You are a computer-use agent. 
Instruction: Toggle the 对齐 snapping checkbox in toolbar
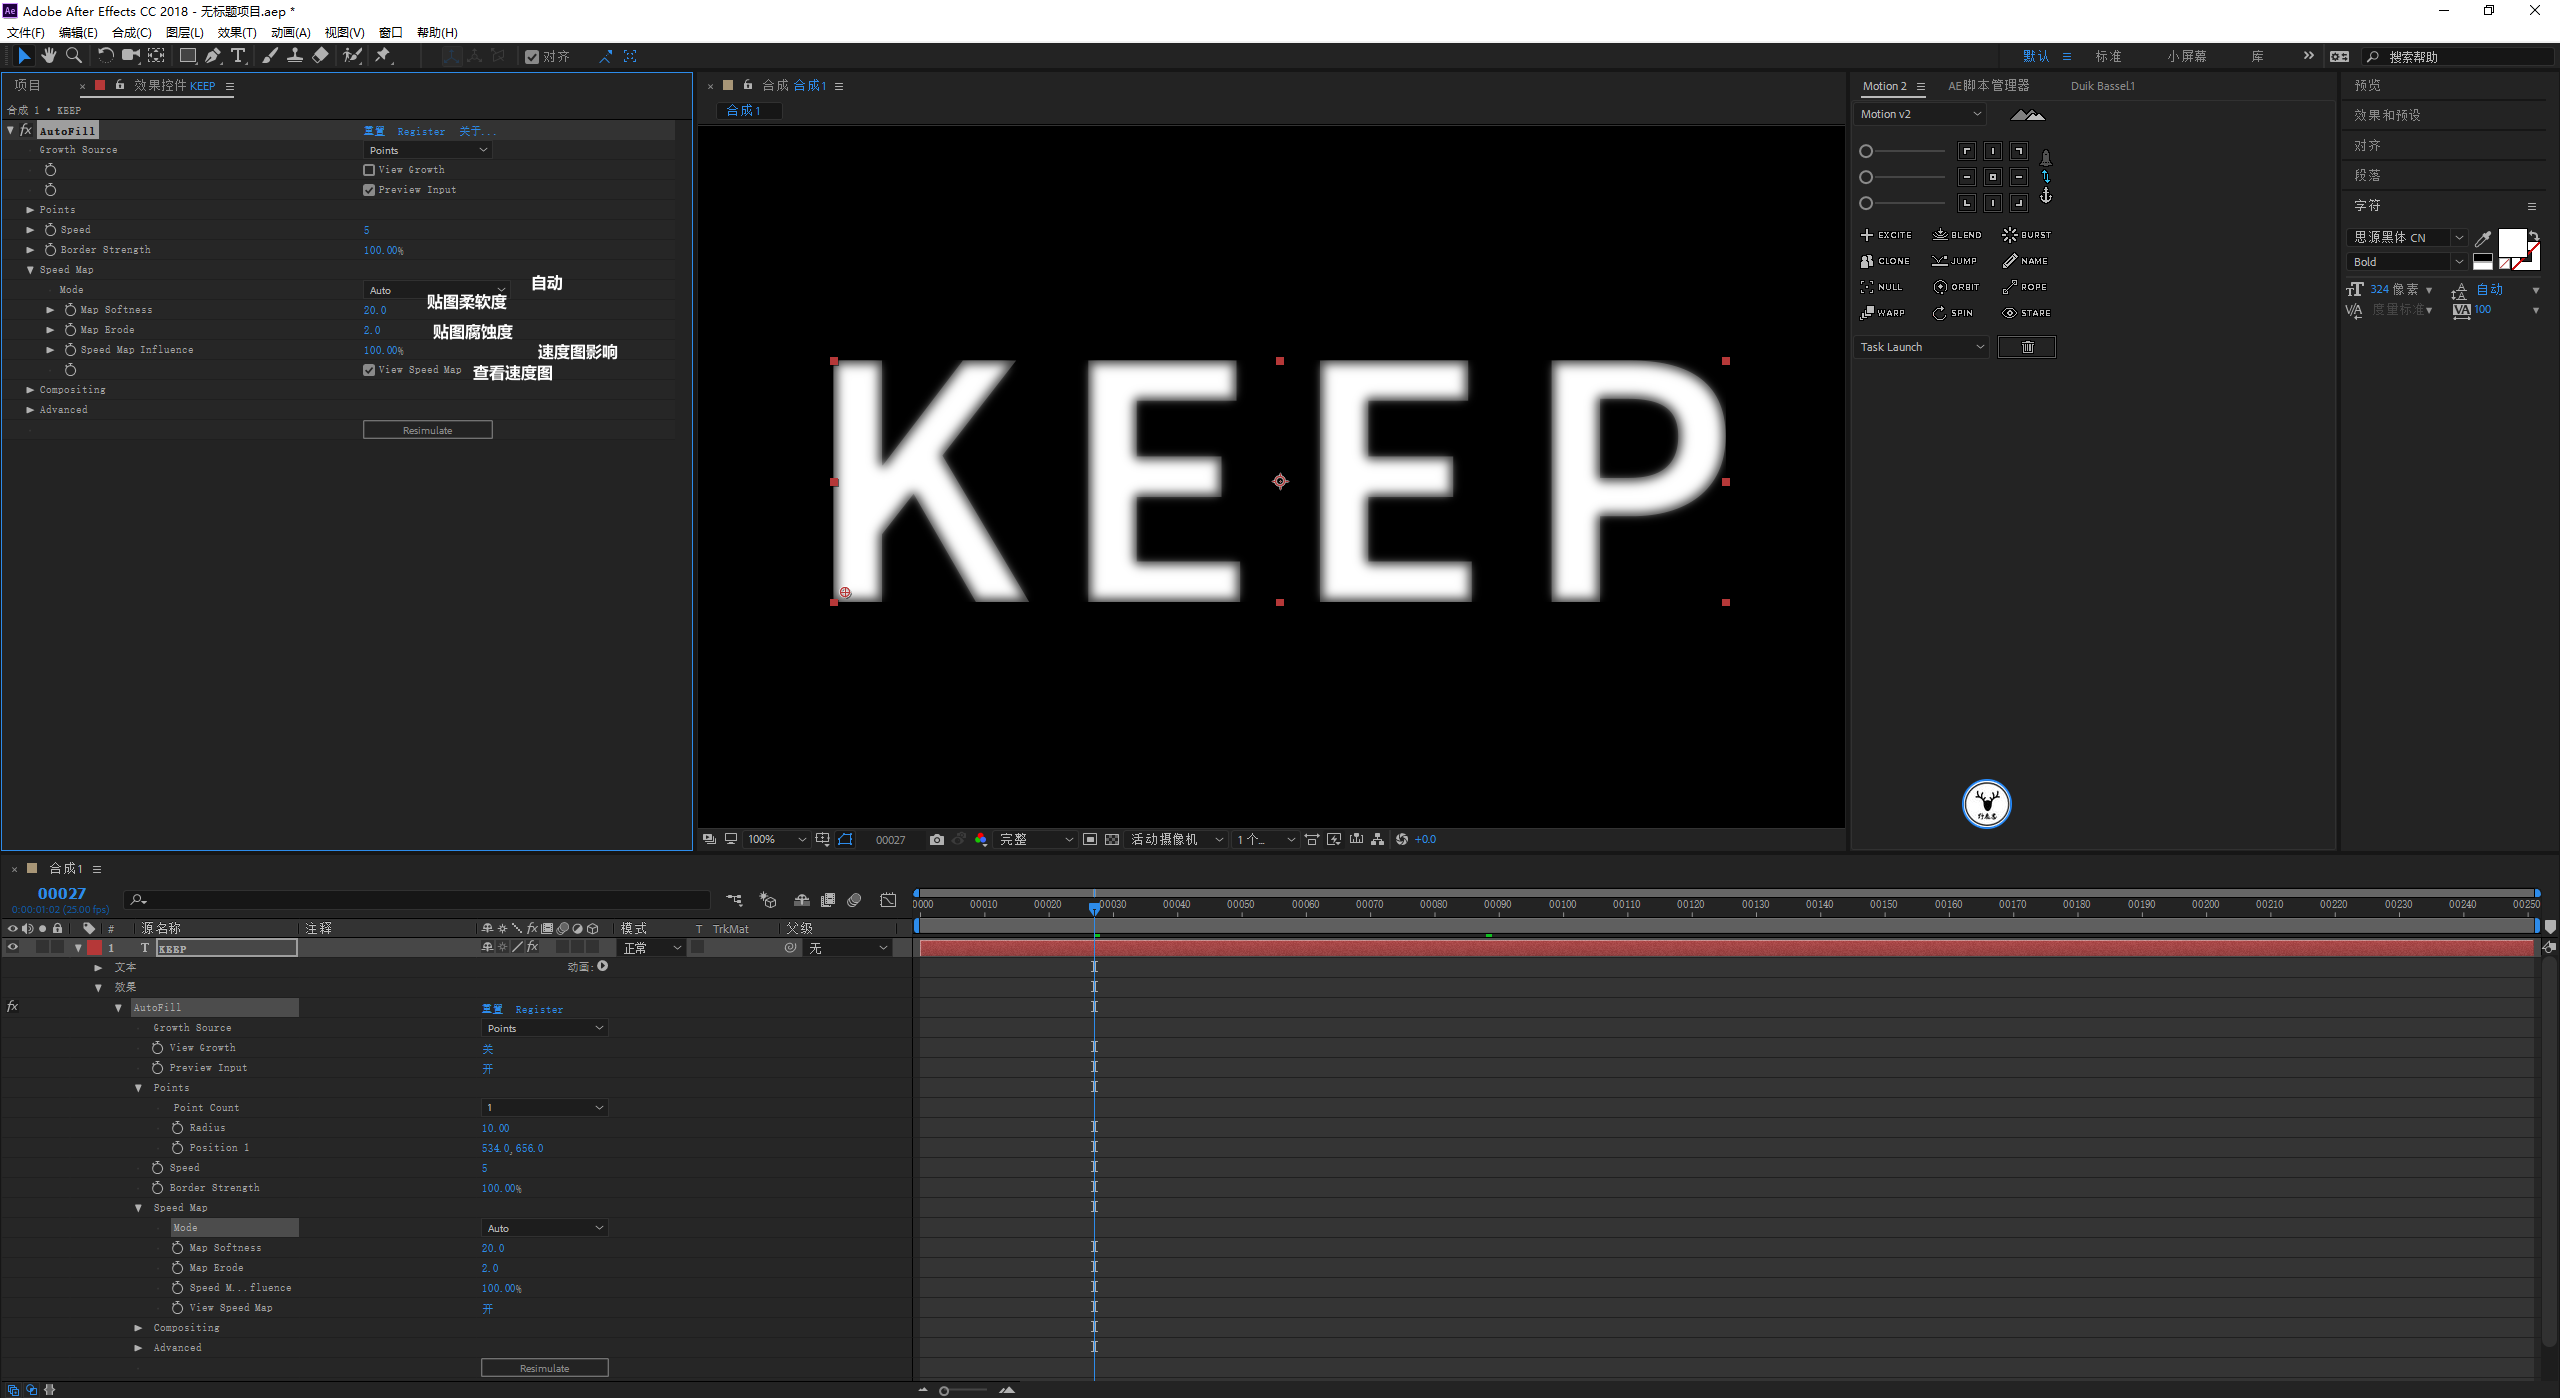tap(532, 57)
